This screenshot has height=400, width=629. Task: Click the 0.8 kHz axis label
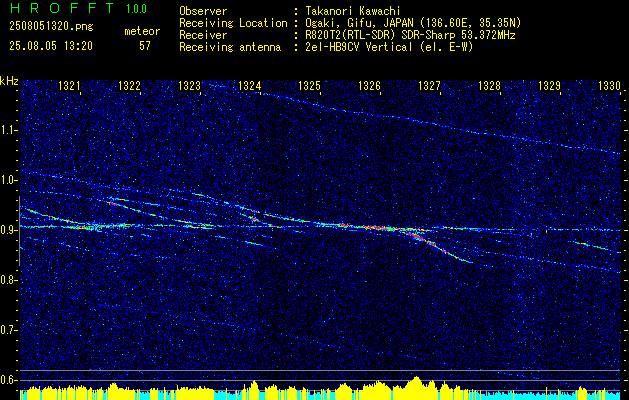coord(9,280)
